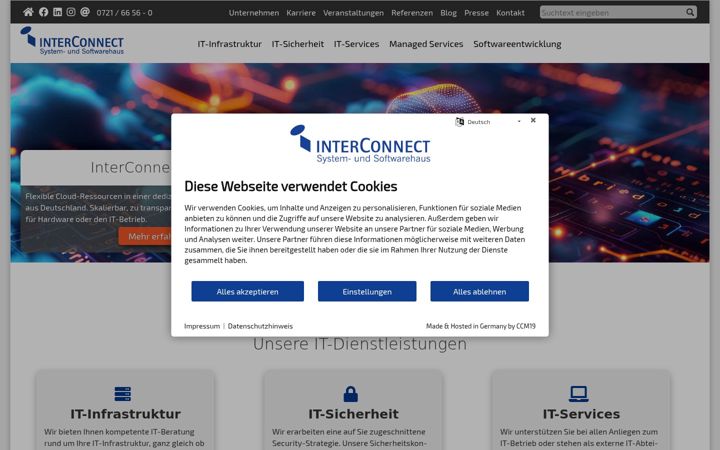Open the Kontakt page
Screen dimensions: 720x450
click(510, 13)
